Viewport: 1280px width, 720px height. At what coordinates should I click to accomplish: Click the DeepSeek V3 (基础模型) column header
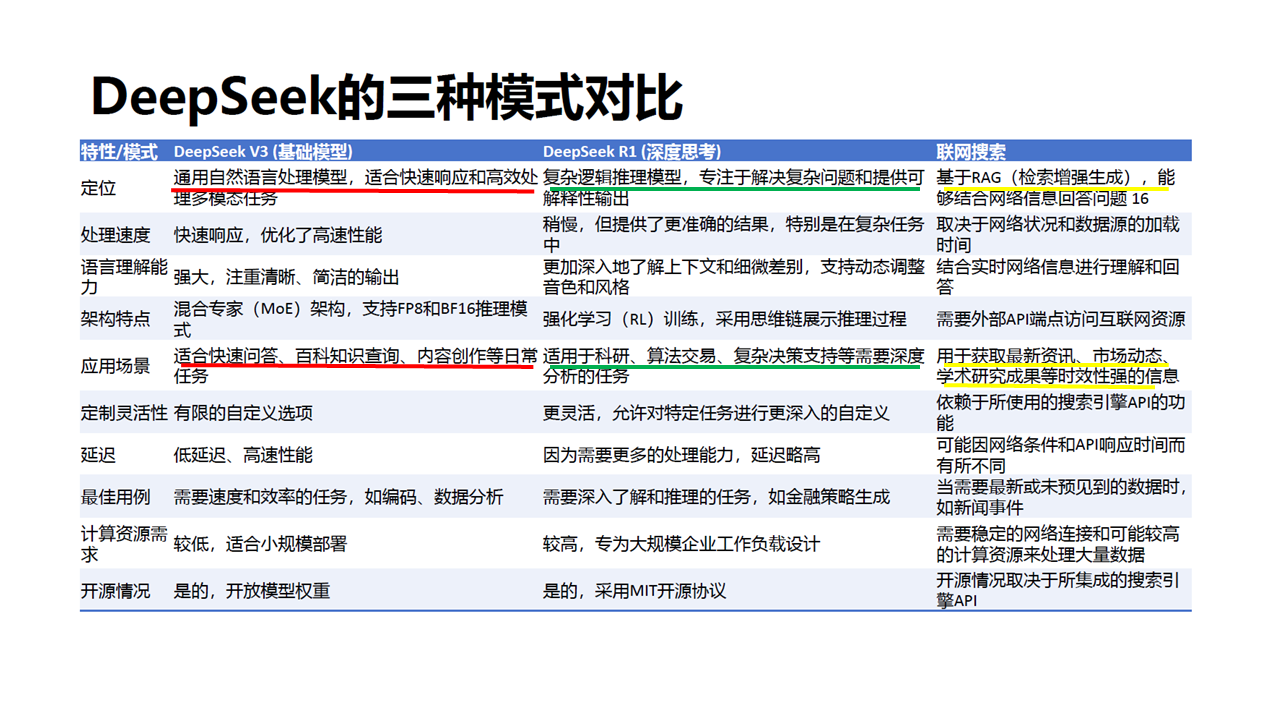pyautogui.click(x=263, y=152)
